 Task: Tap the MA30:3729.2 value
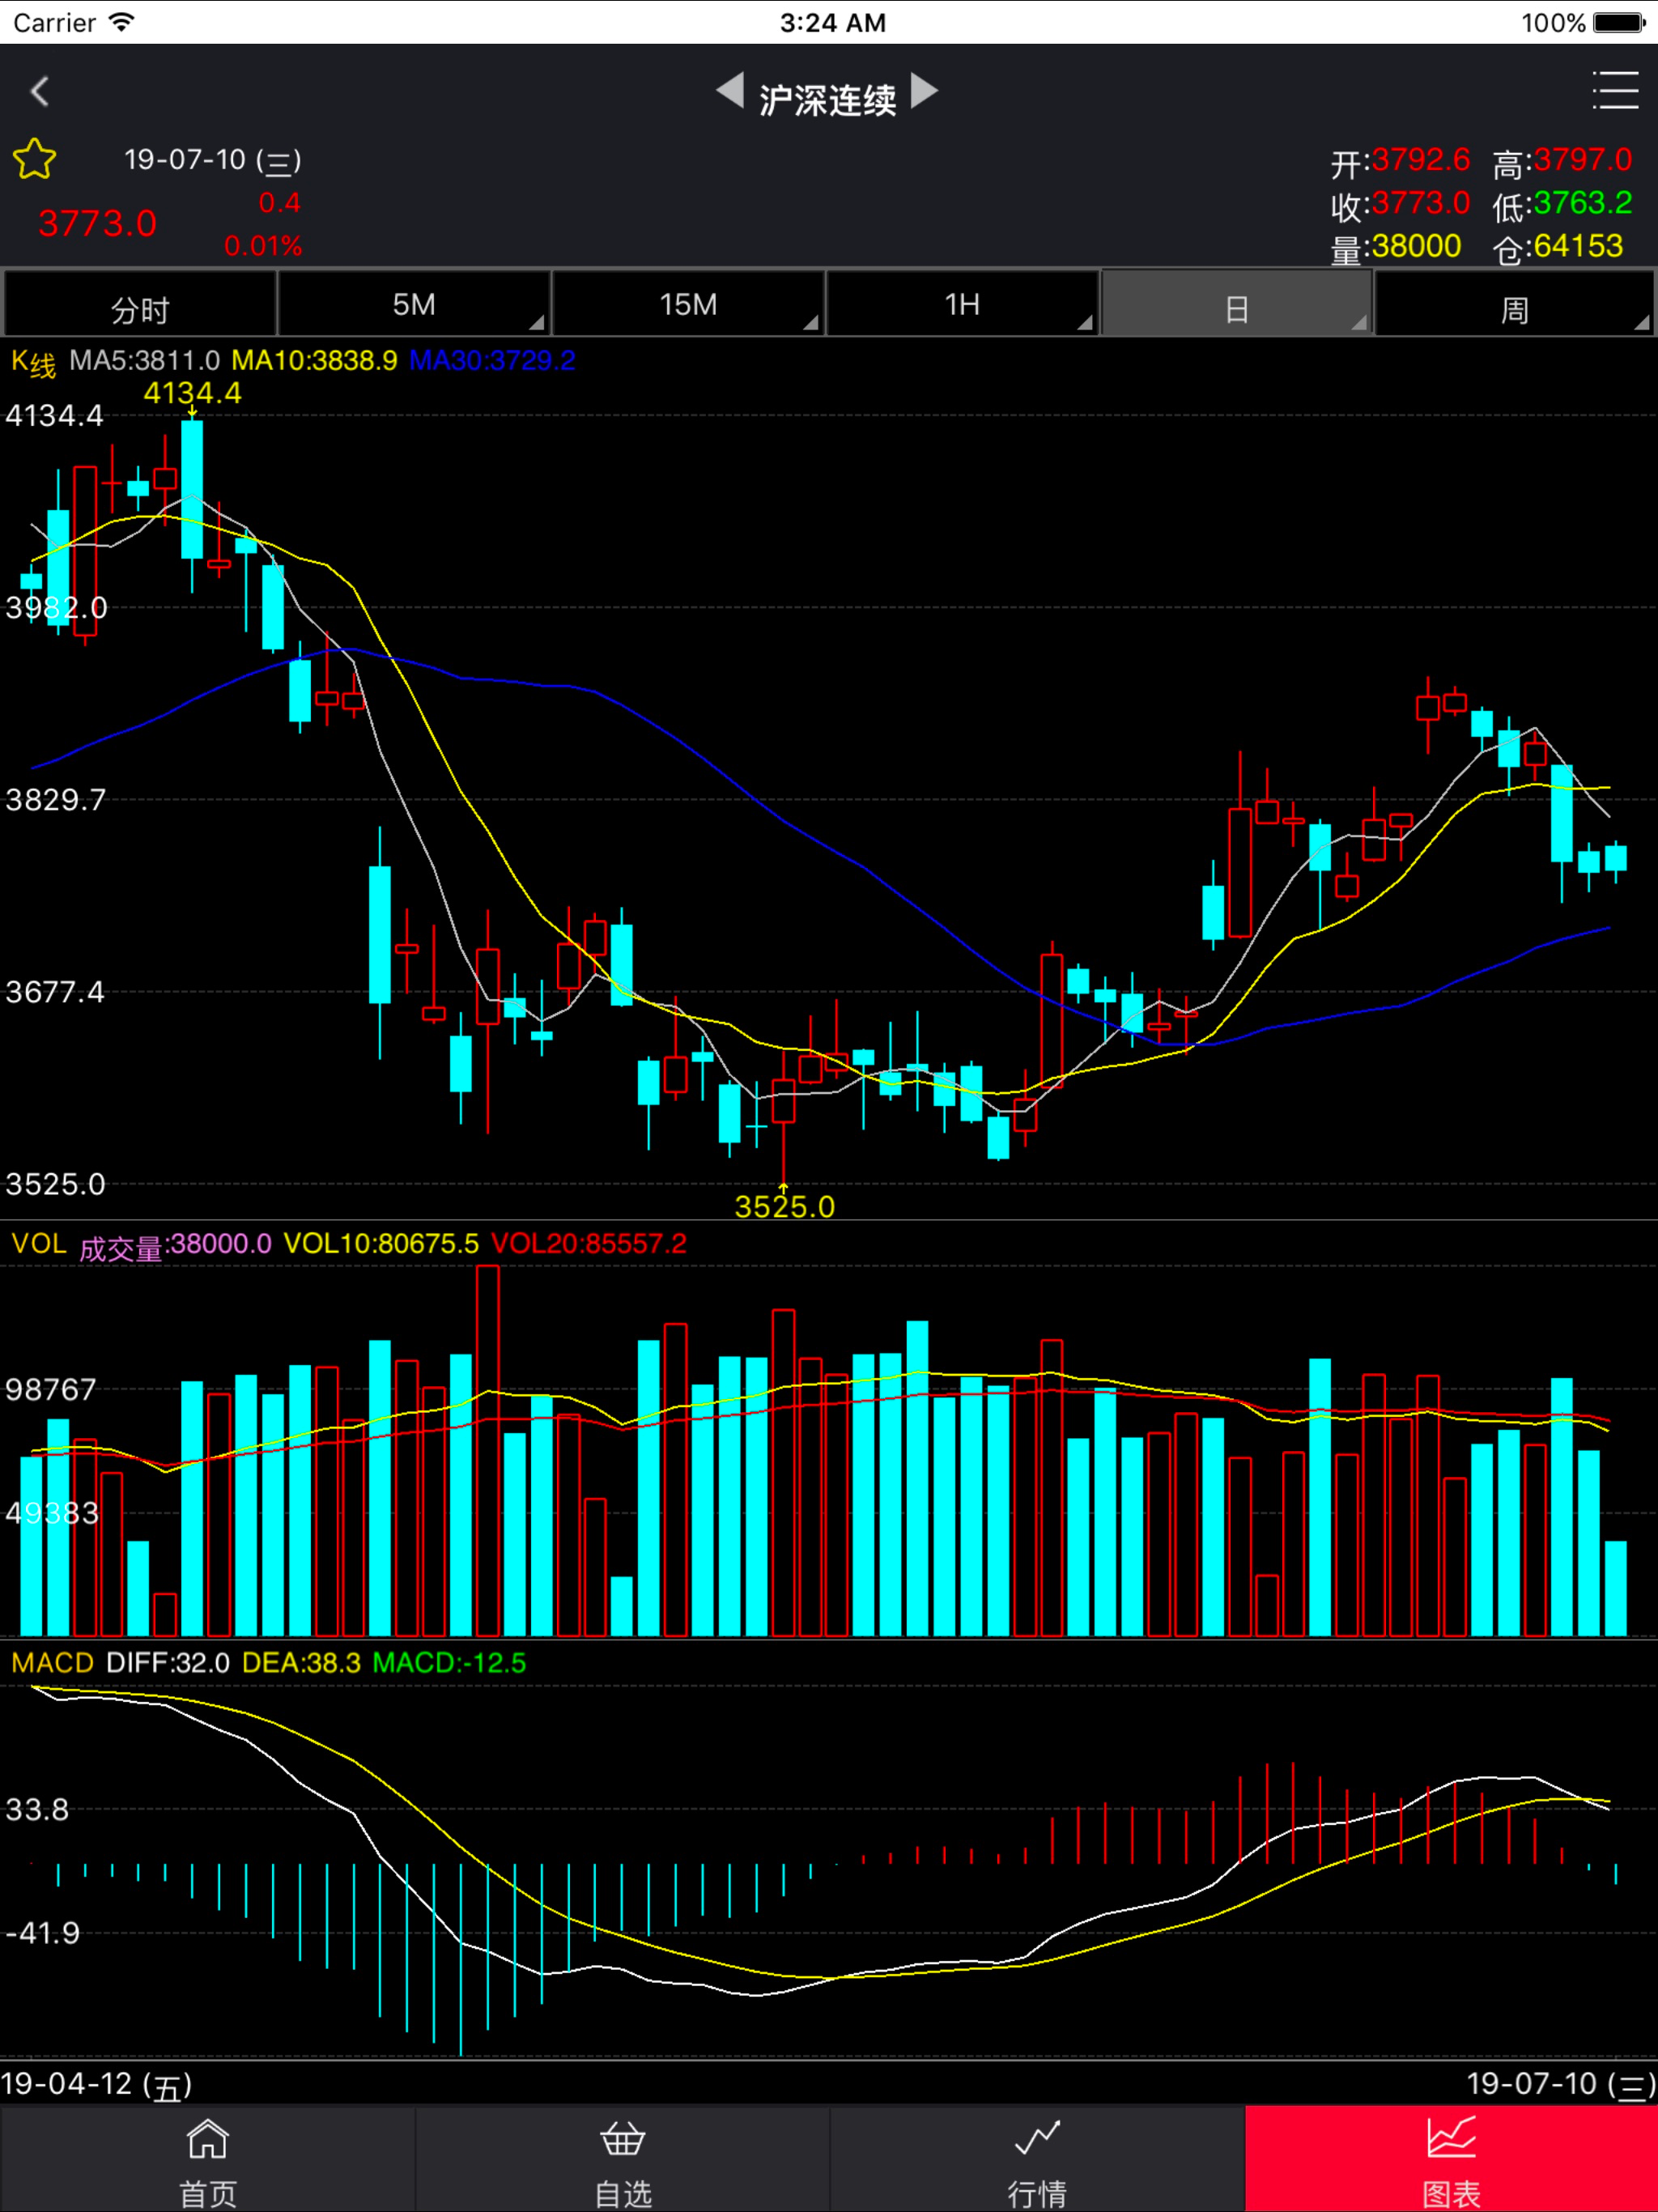coord(492,360)
